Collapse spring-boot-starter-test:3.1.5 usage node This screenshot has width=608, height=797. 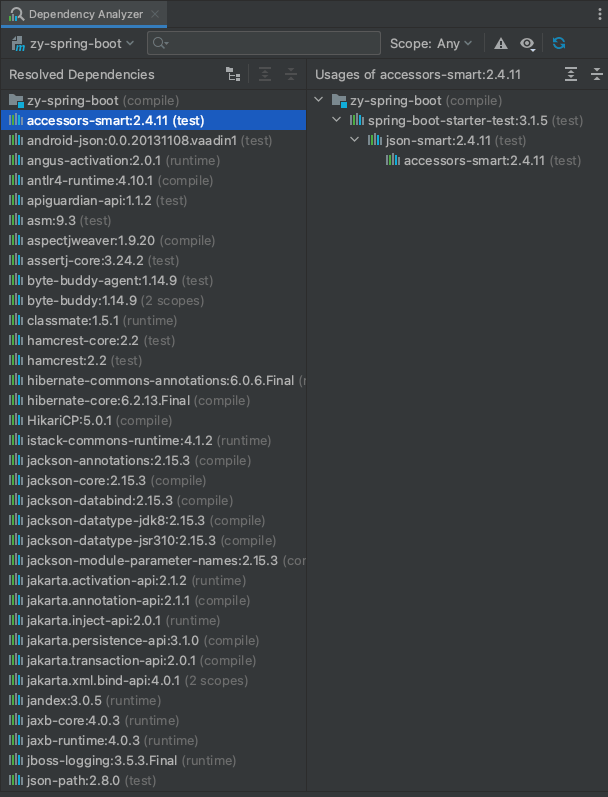[x=337, y=120]
